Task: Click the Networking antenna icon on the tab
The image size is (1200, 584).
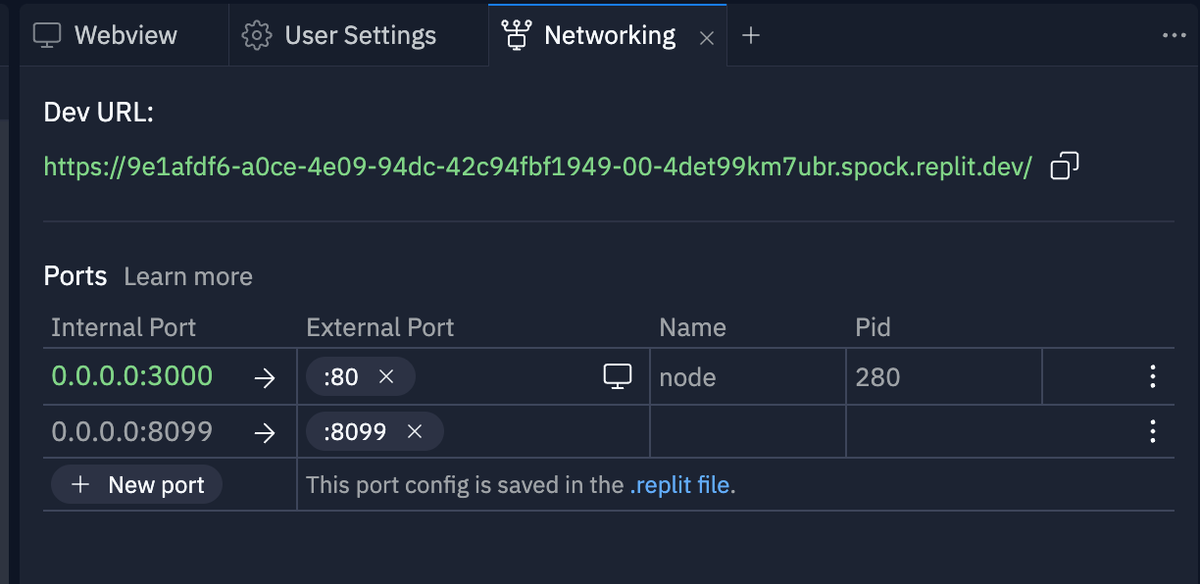Action: click(517, 34)
